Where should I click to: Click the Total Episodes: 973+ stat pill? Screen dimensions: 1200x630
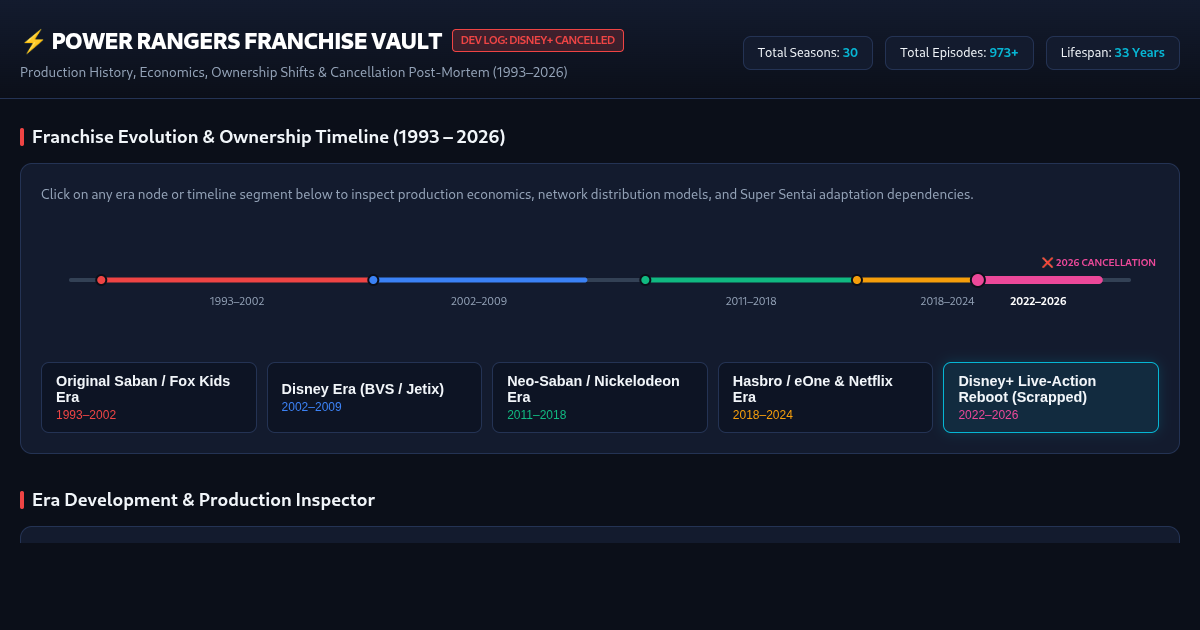959,53
